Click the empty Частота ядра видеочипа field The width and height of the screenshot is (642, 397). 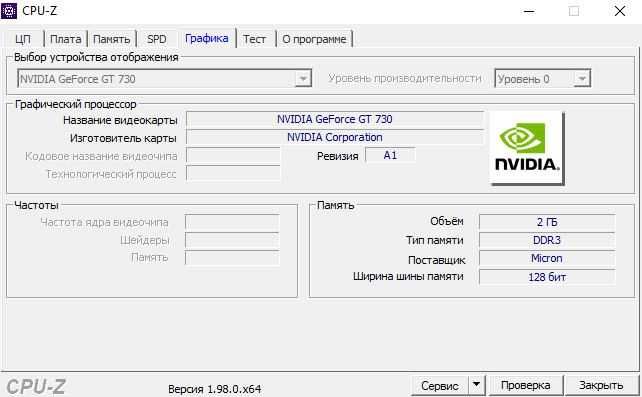pyautogui.click(x=232, y=222)
